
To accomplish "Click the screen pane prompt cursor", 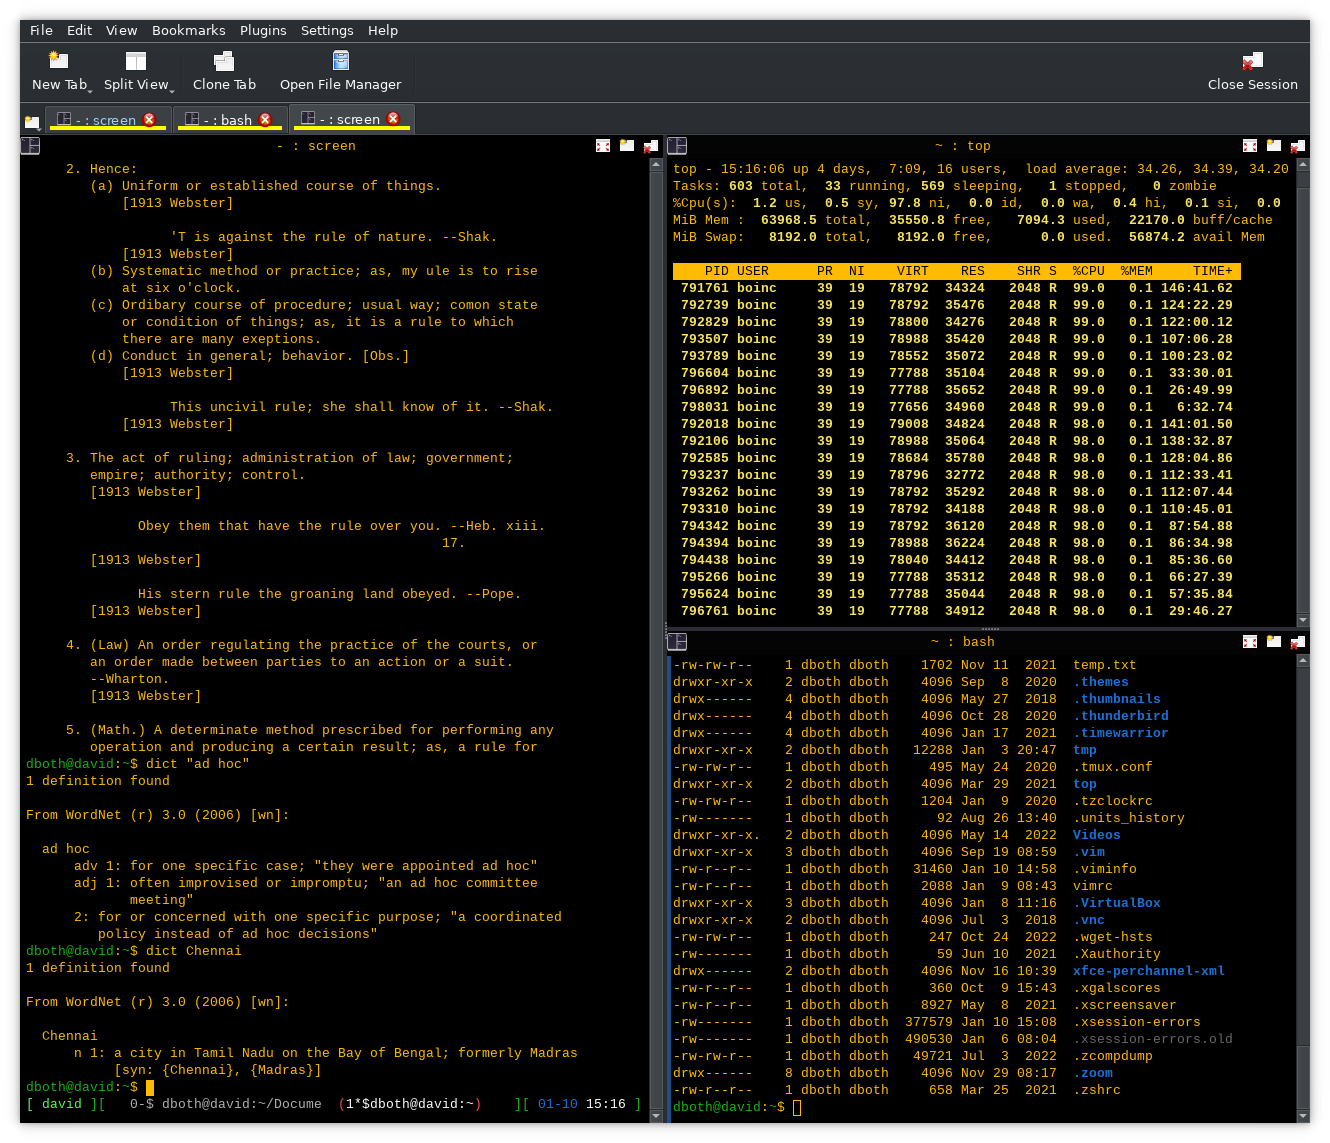I will click(x=150, y=1087).
